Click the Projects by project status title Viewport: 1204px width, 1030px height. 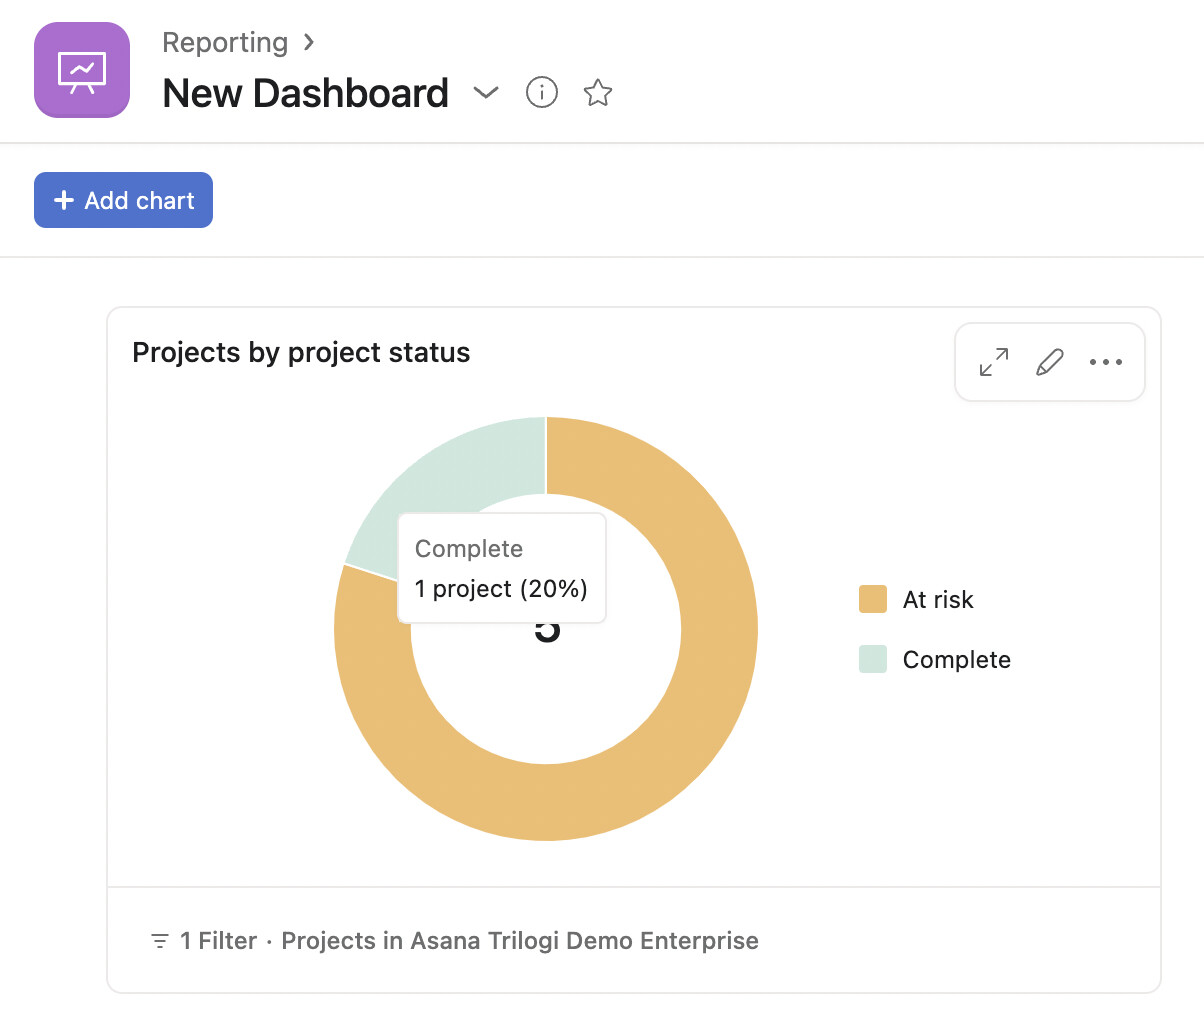tap(301, 352)
